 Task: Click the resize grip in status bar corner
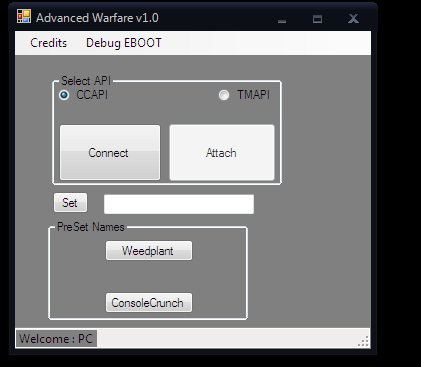pyautogui.click(x=364, y=341)
